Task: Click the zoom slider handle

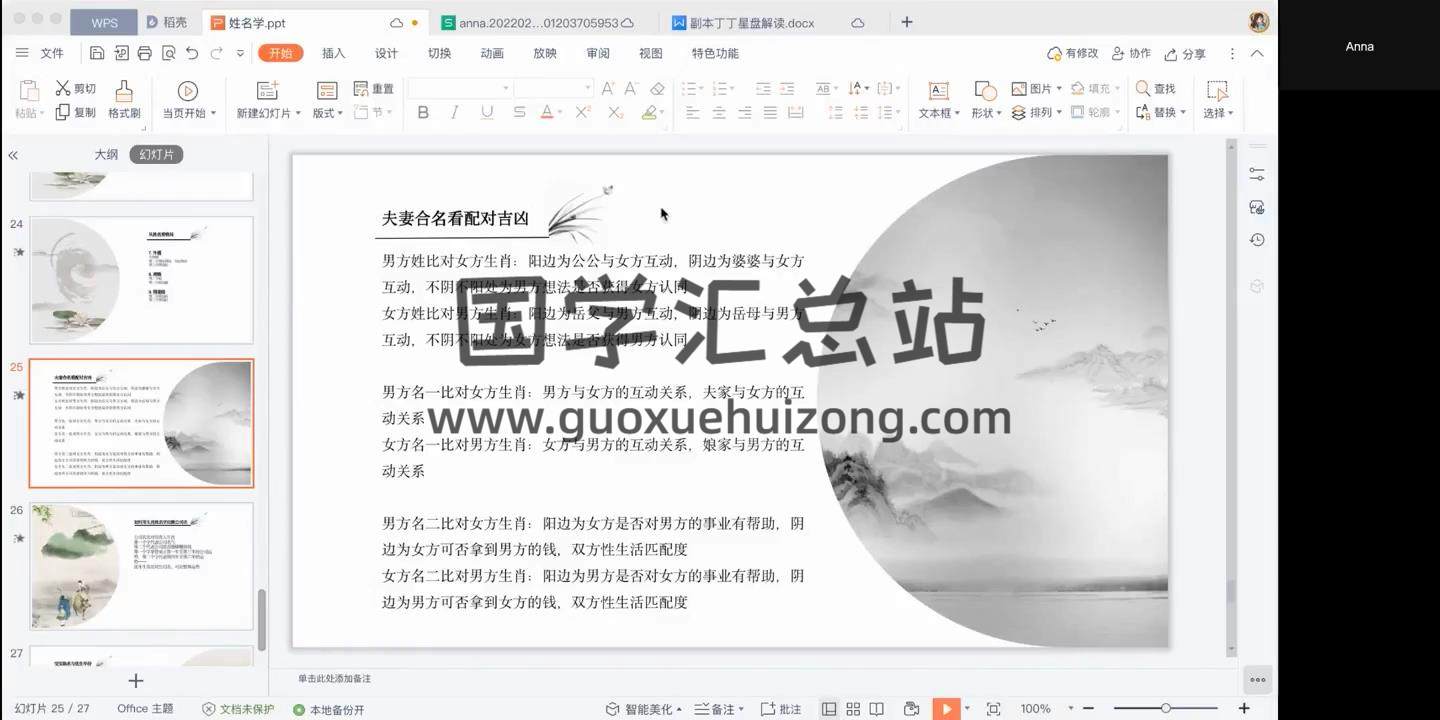Action: coord(1166,709)
